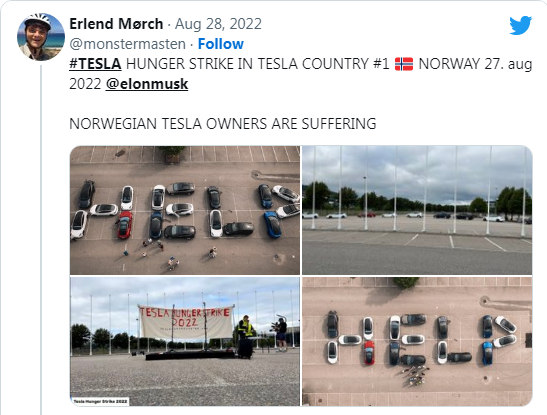Follow the @monstermasten account
The width and height of the screenshot is (547, 415).
[x=220, y=44]
